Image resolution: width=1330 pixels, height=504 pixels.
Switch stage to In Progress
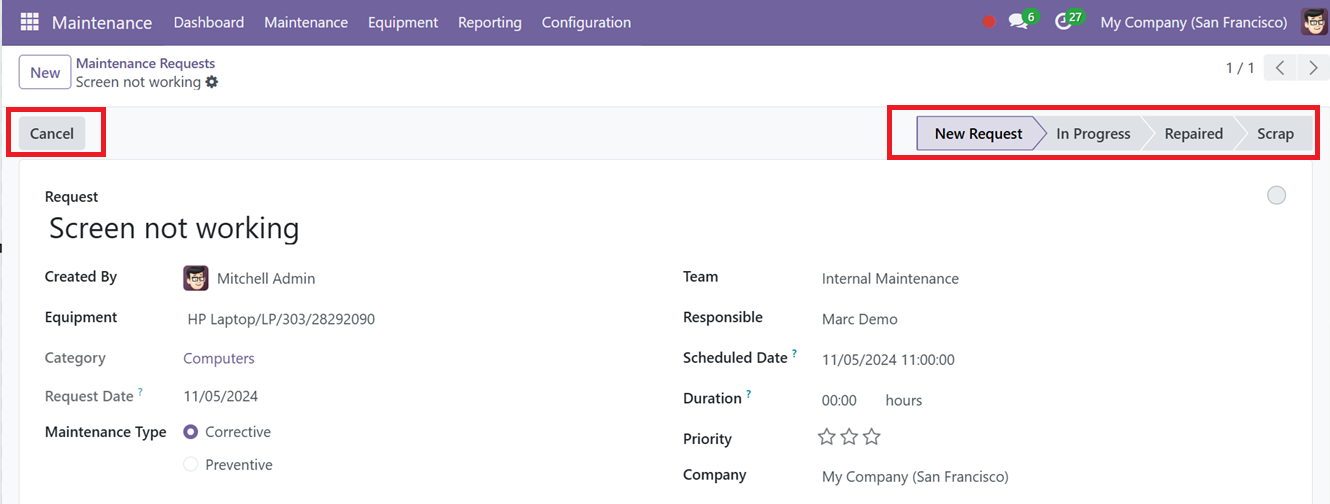1093,133
